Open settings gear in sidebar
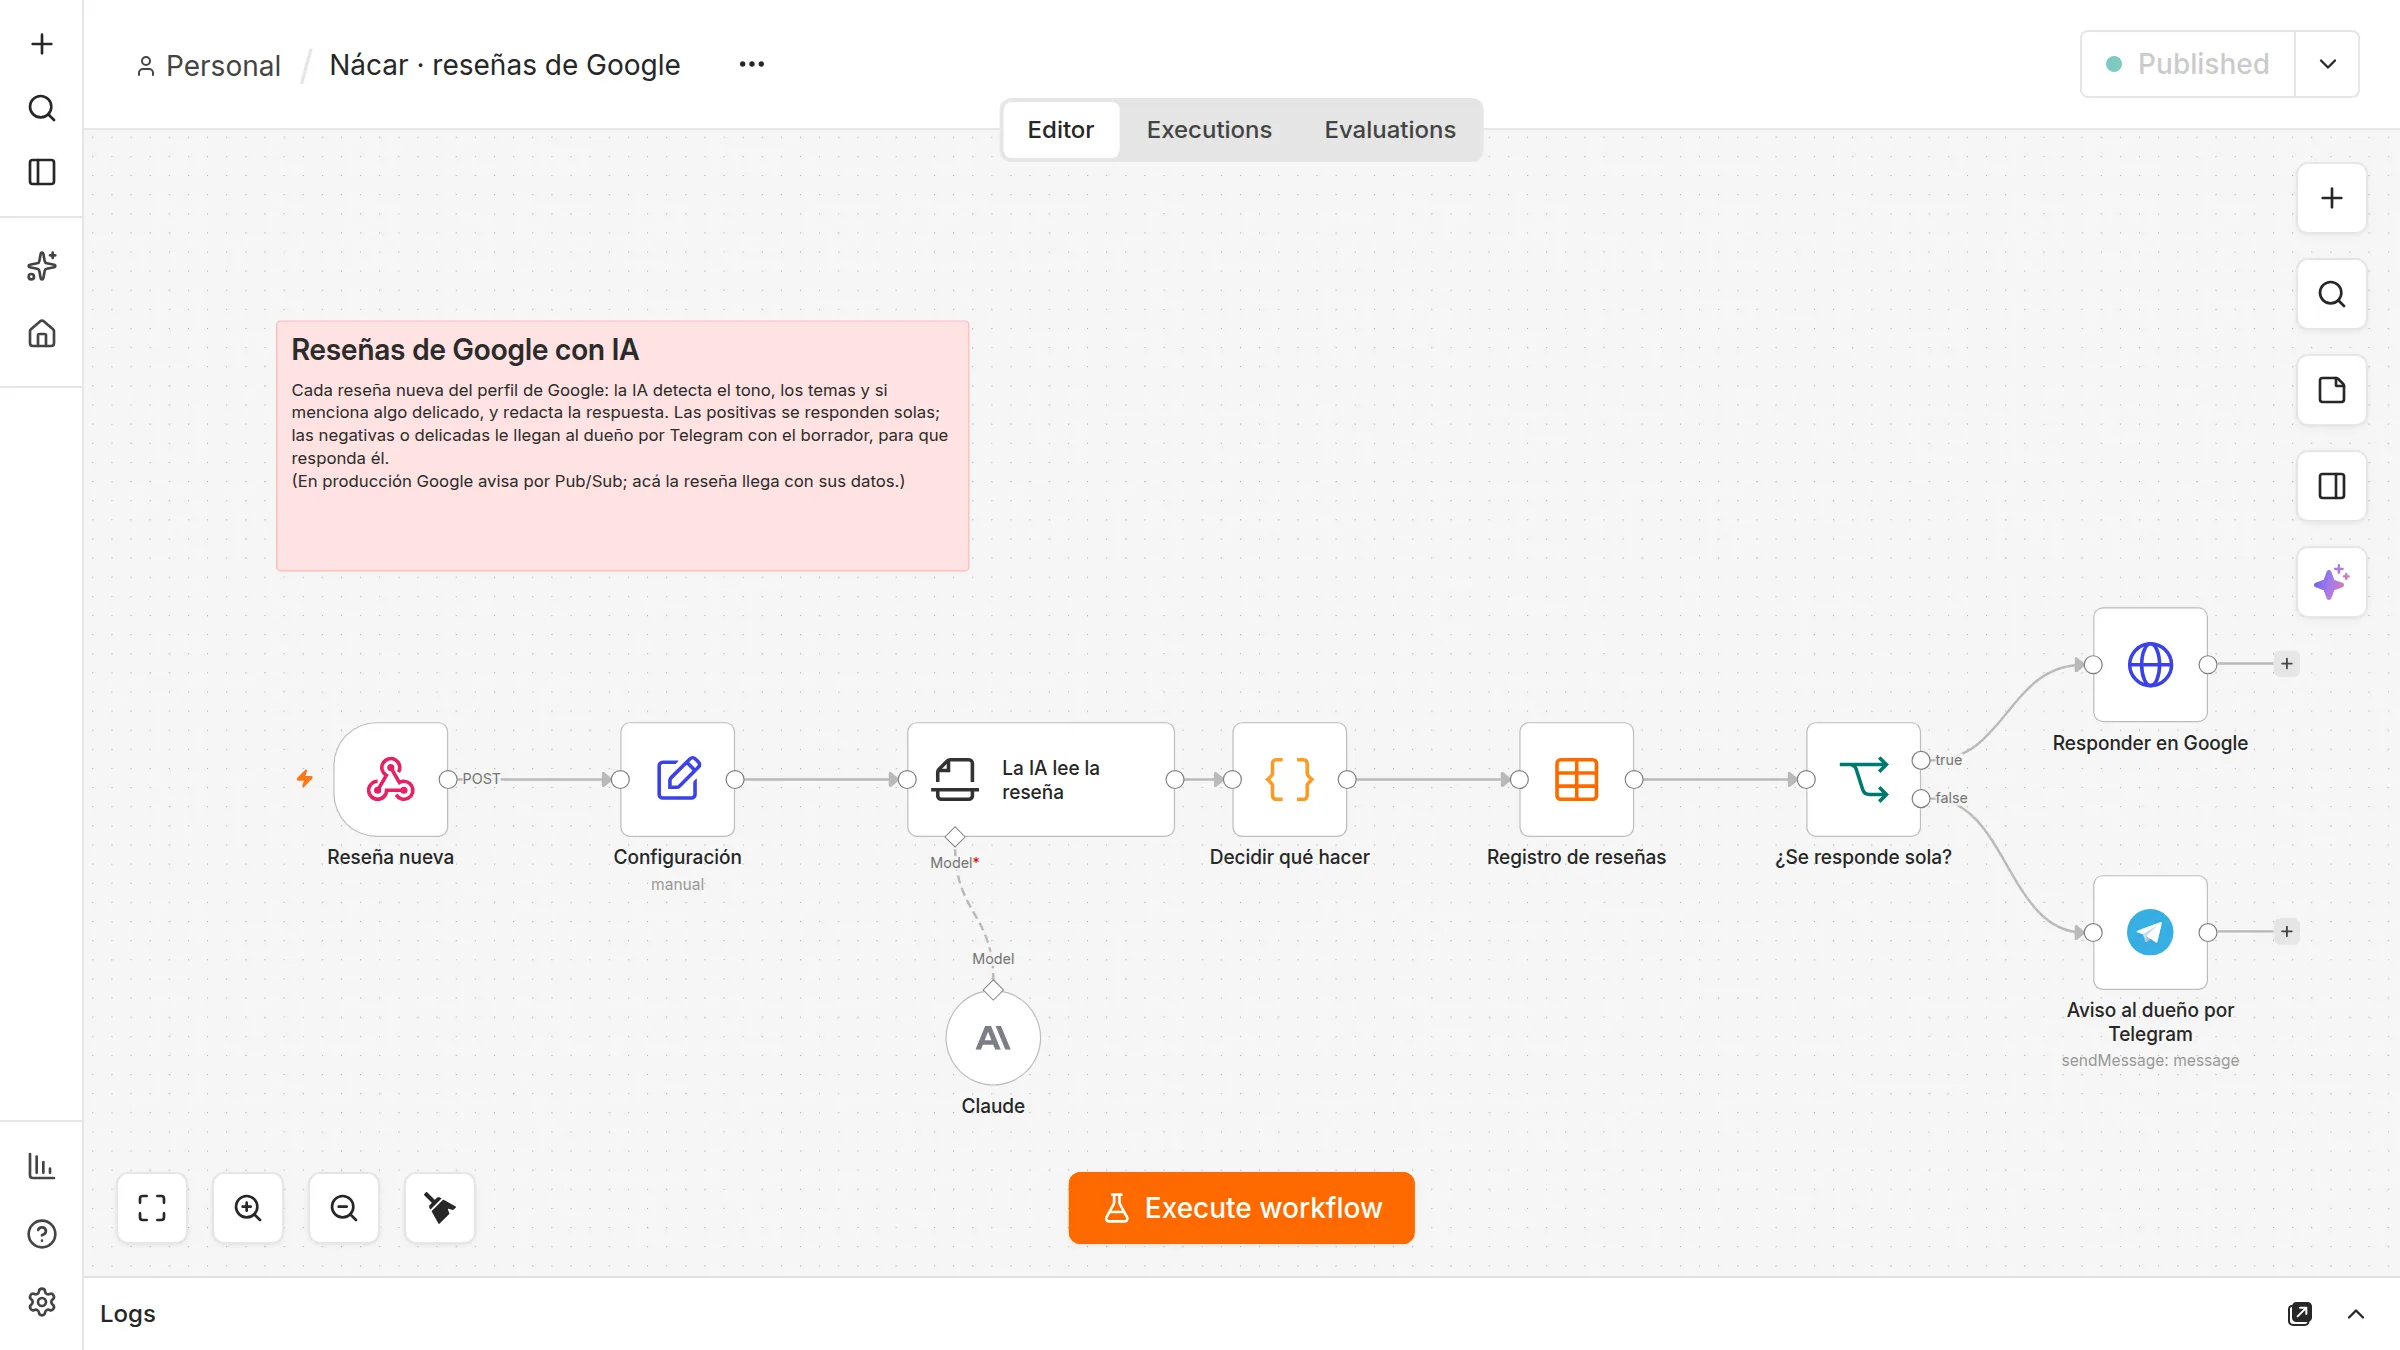 click(42, 1302)
